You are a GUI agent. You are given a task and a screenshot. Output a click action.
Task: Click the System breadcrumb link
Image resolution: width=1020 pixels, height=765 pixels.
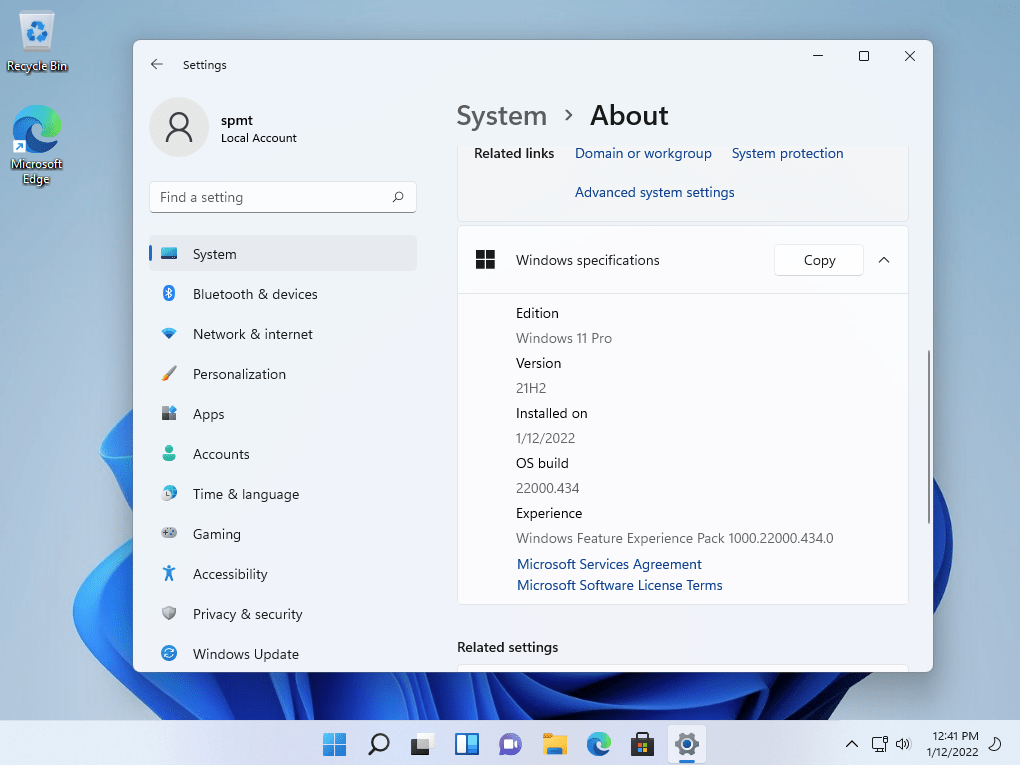[x=502, y=116]
